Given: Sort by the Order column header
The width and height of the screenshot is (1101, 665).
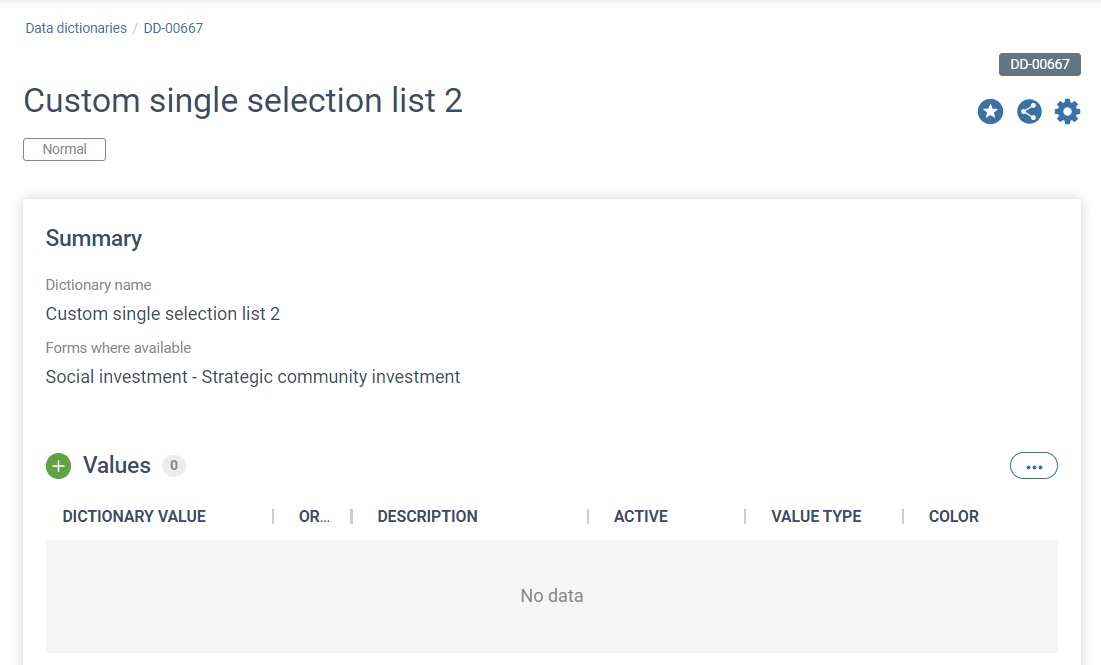Looking at the screenshot, I should pos(314,516).
